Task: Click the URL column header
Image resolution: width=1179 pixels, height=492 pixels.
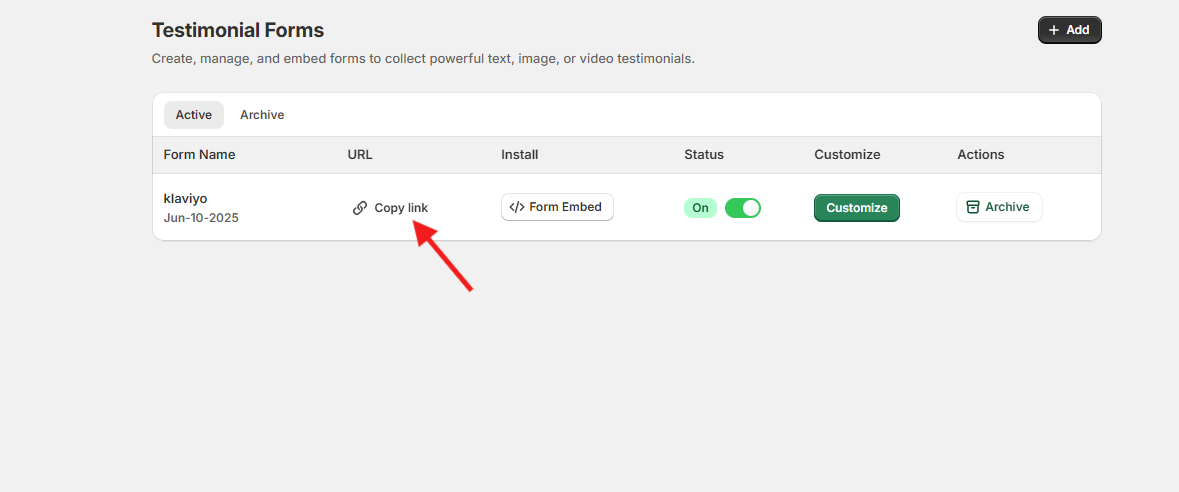Action: [360, 155]
